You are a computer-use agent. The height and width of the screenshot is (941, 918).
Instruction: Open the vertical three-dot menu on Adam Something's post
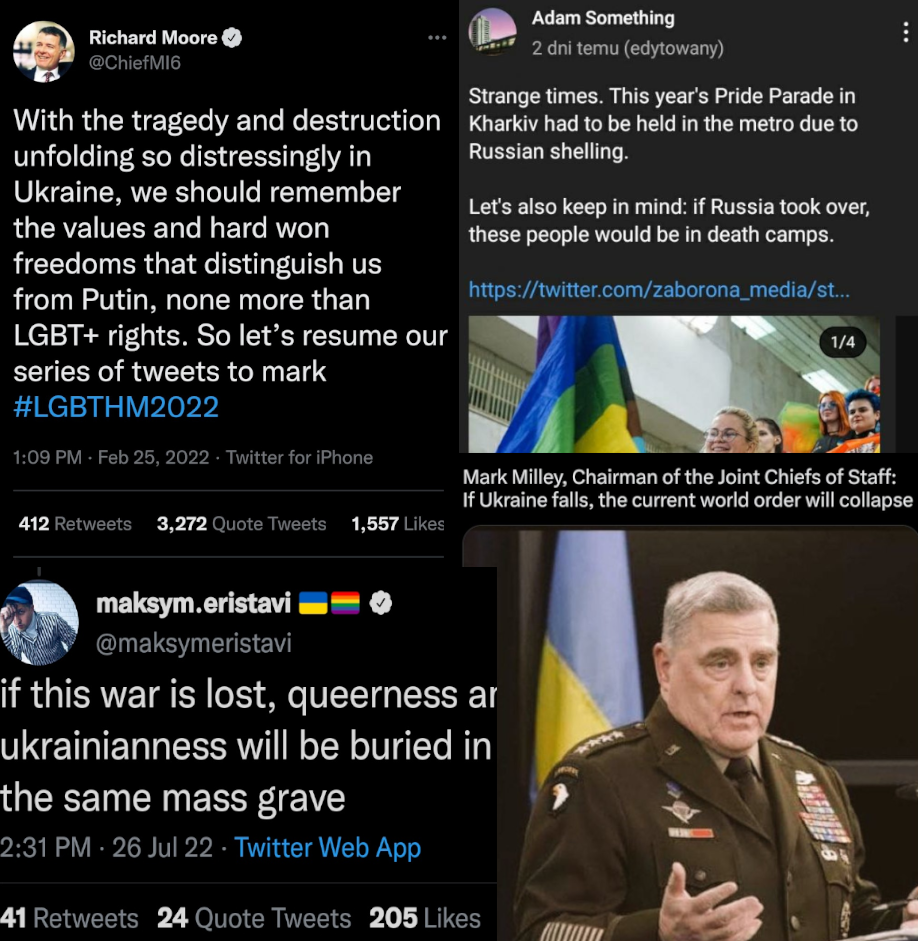(x=905, y=32)
